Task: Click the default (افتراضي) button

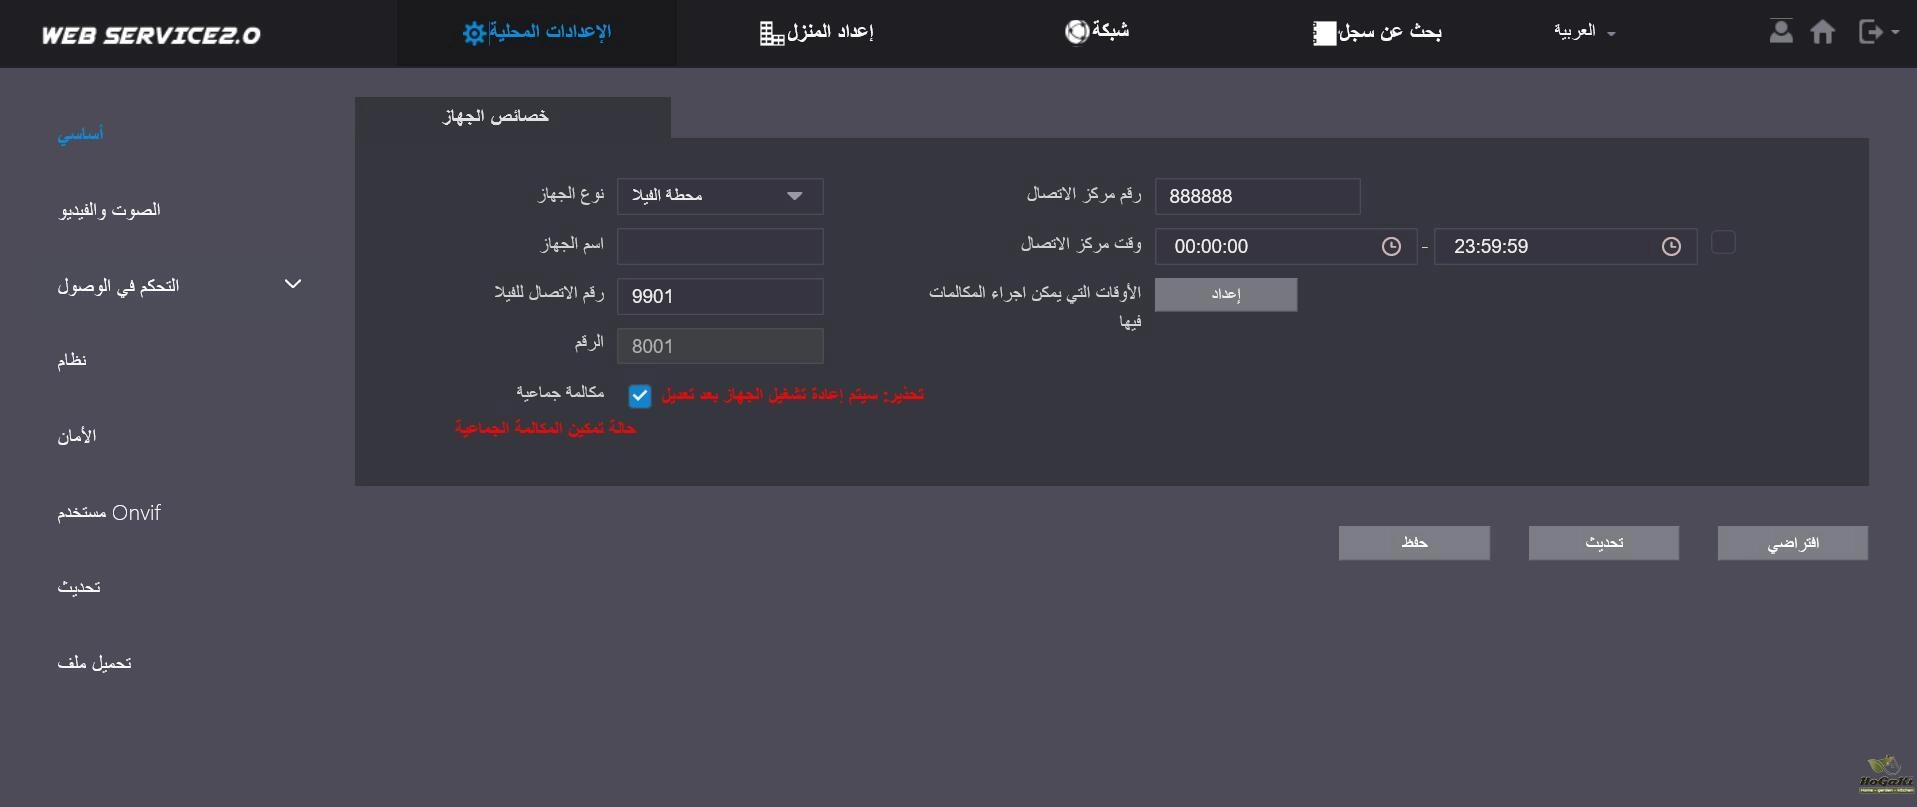Action: click(1792, 543)
